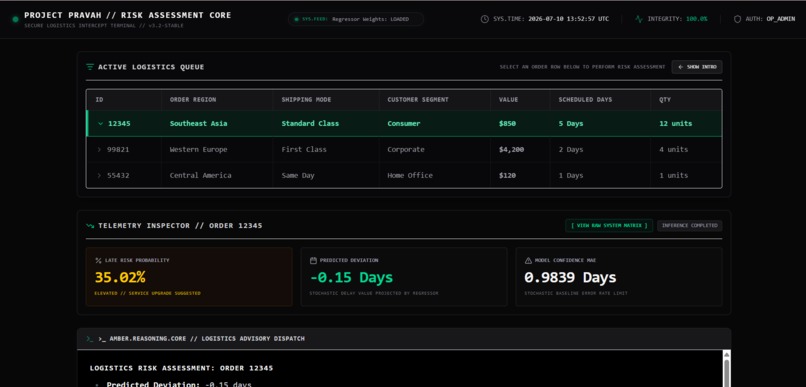806x387 pixels.
Task: Click the SYS-FEED Regressor Weights status pill
Action: (x=356, y=19)
